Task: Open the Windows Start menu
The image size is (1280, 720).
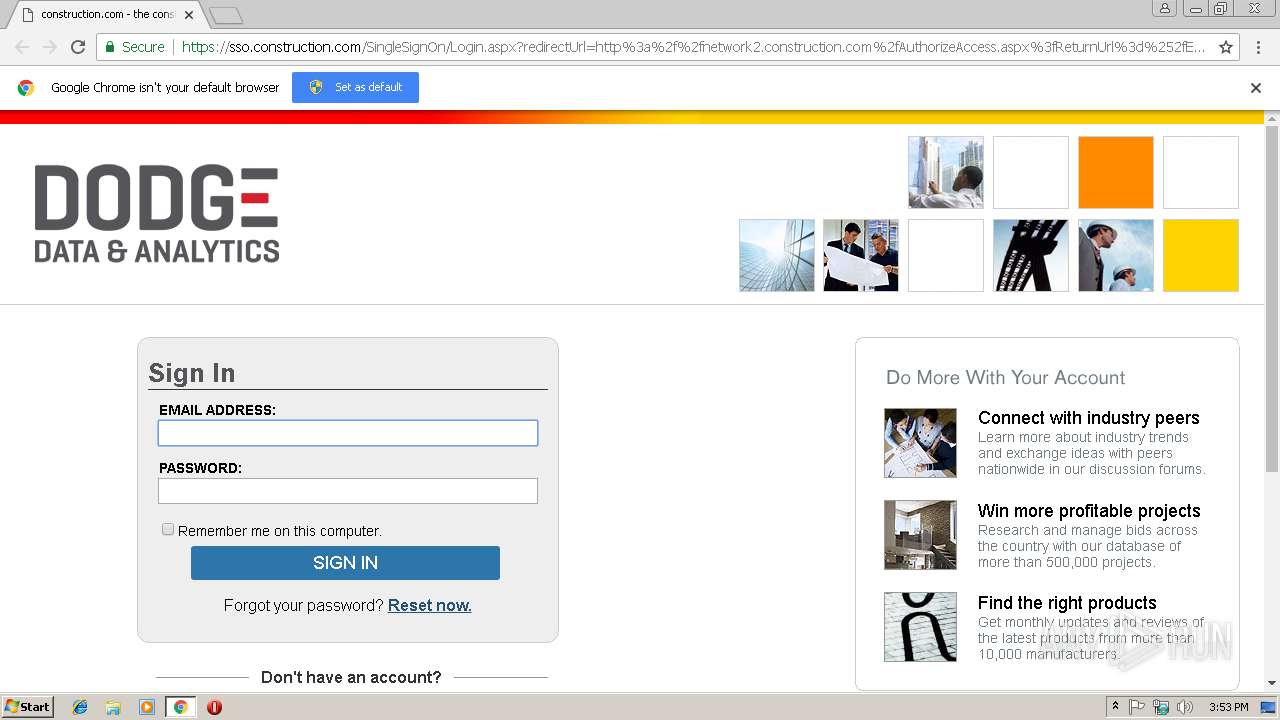Action: [28, 707]
